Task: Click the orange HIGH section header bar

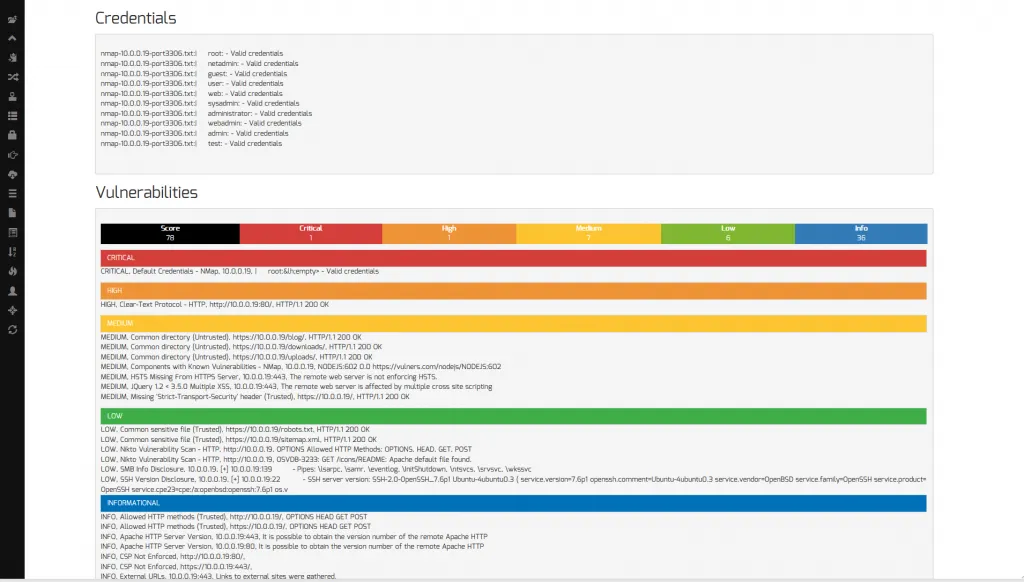Action: click(x=513, y=291)
